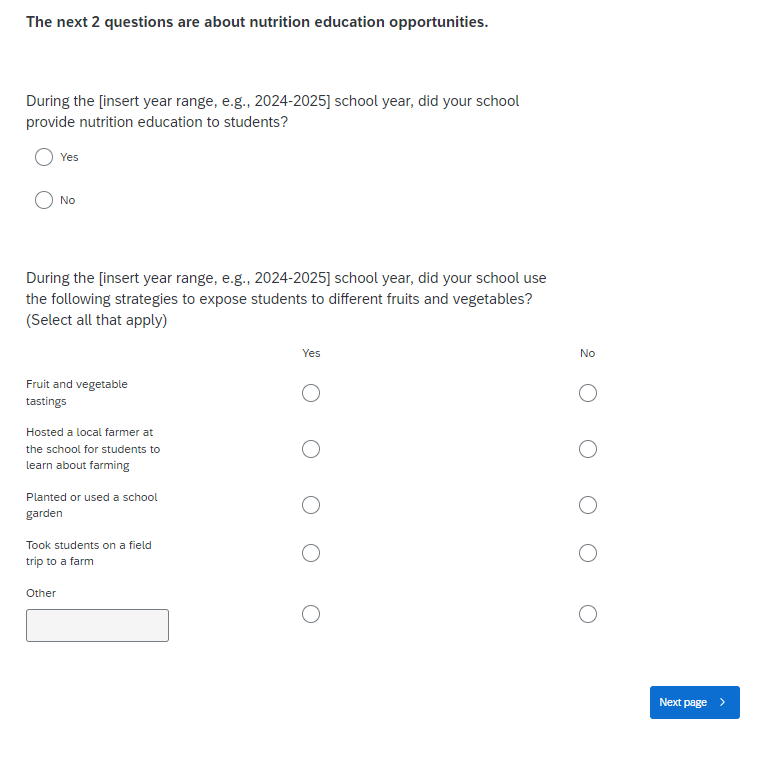Mark Yes for hosted a local farmer
Image resolution: width=769 pixels, height=760 pixels.
[311, 449]
